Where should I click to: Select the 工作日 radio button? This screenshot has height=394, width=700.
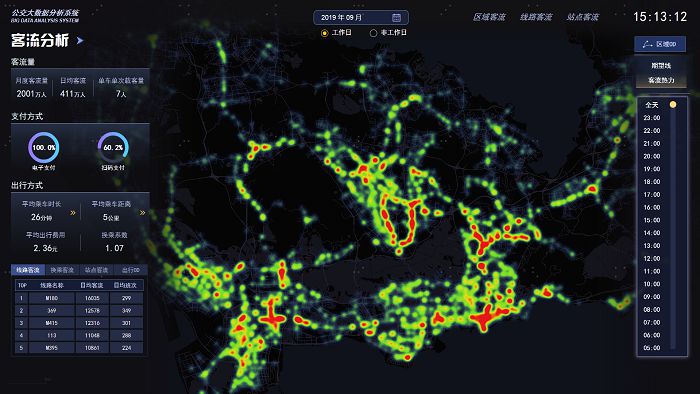325,33
